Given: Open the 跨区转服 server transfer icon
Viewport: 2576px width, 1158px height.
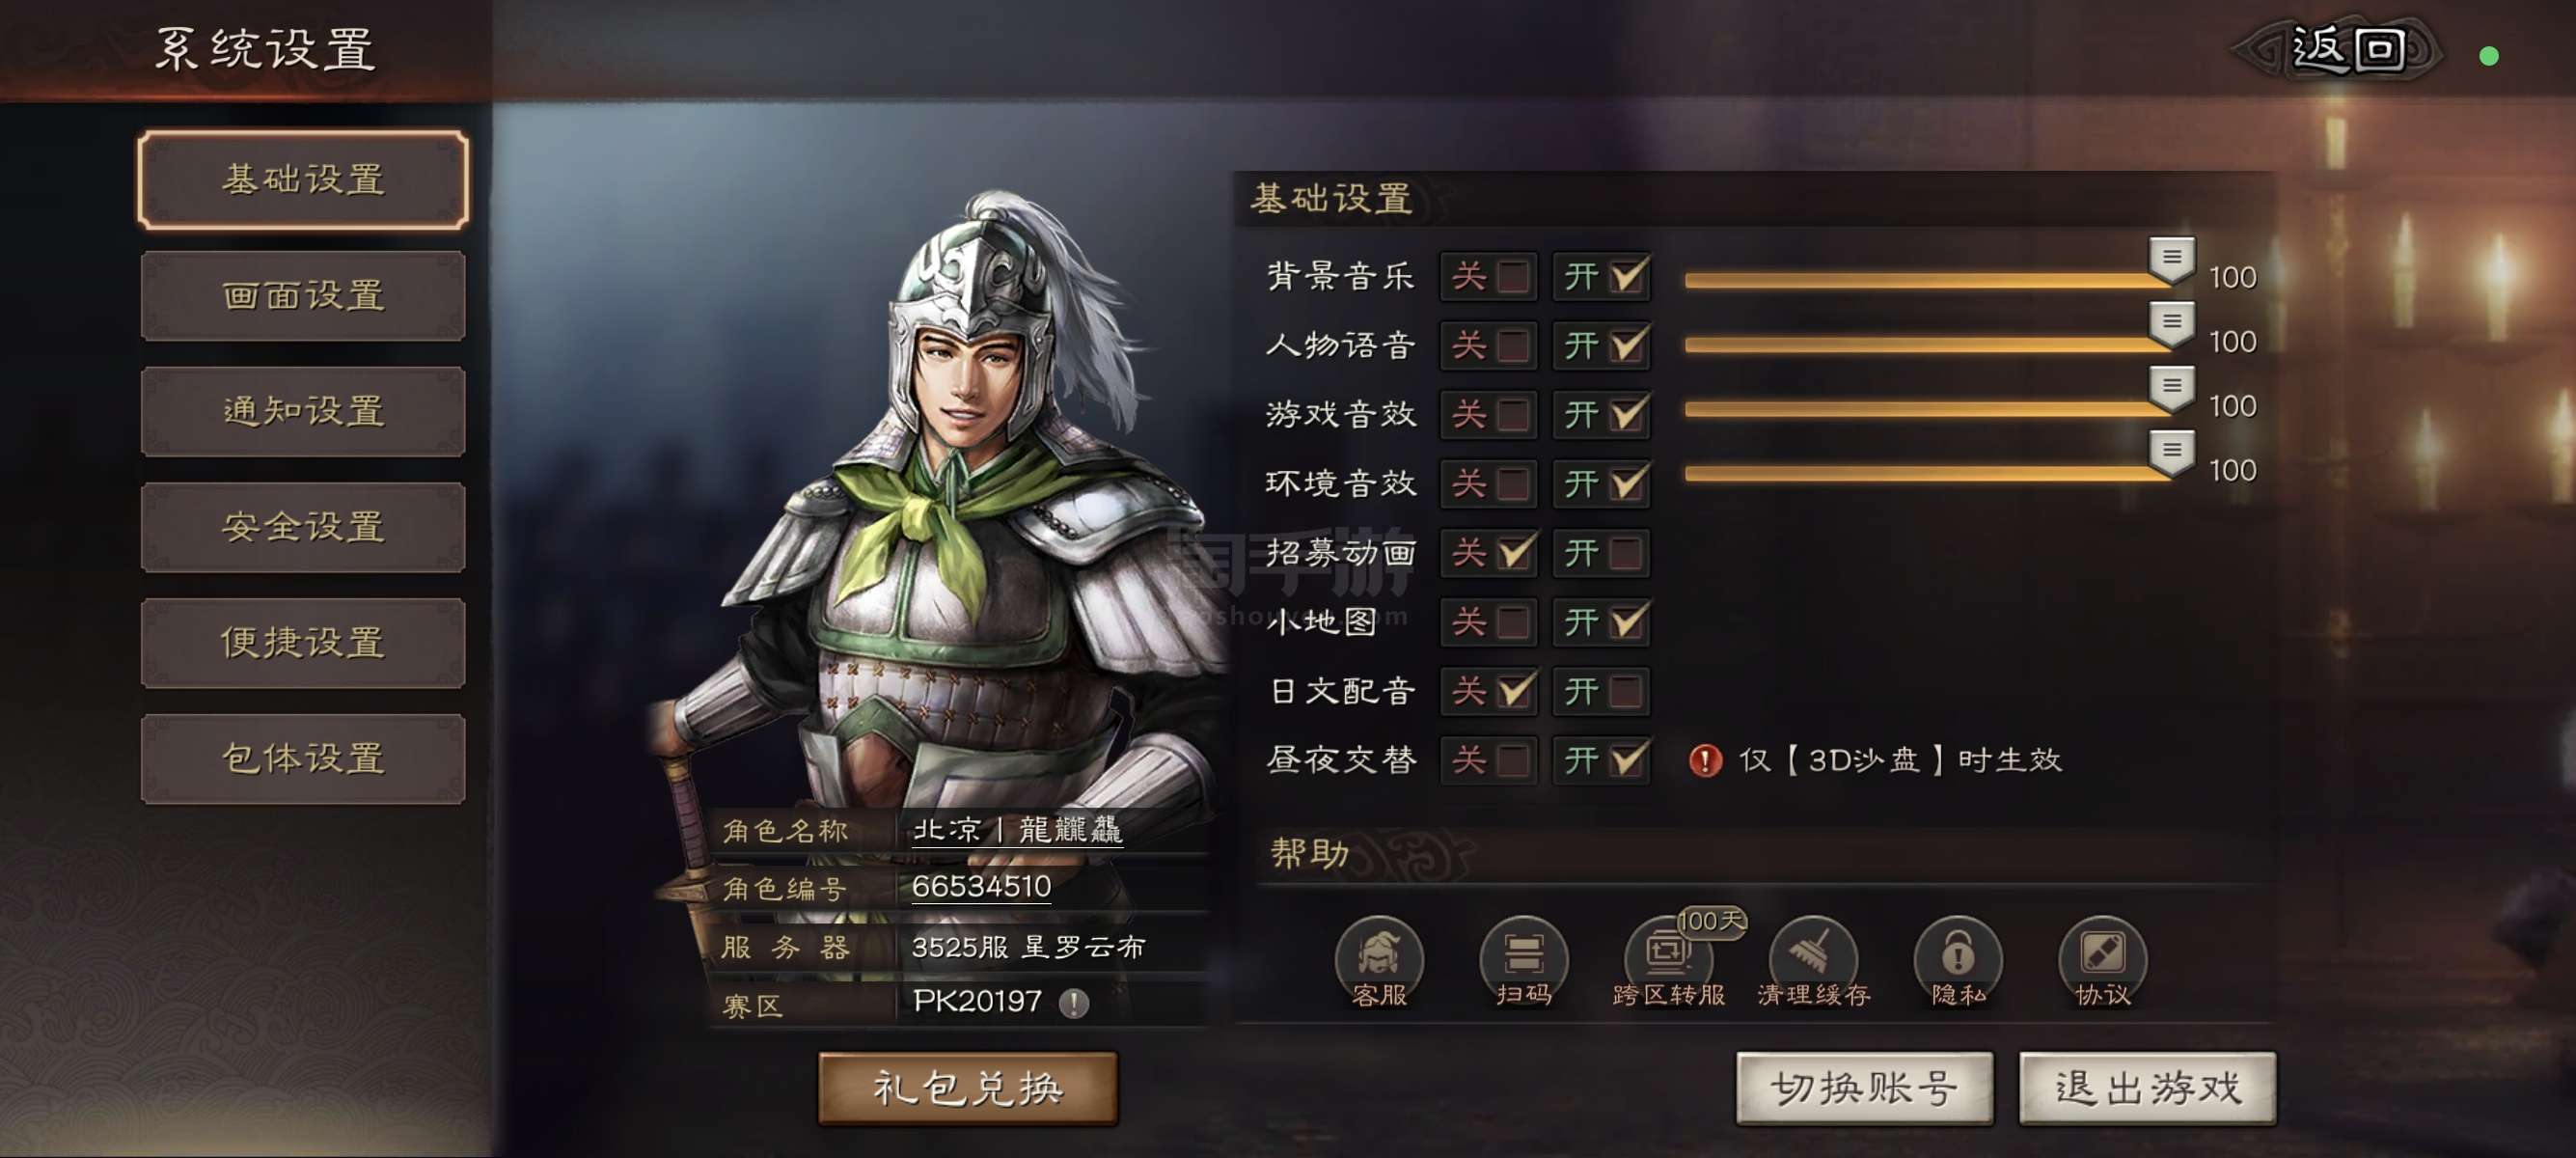Looking at the screenshot, I should coord(1668,958).
